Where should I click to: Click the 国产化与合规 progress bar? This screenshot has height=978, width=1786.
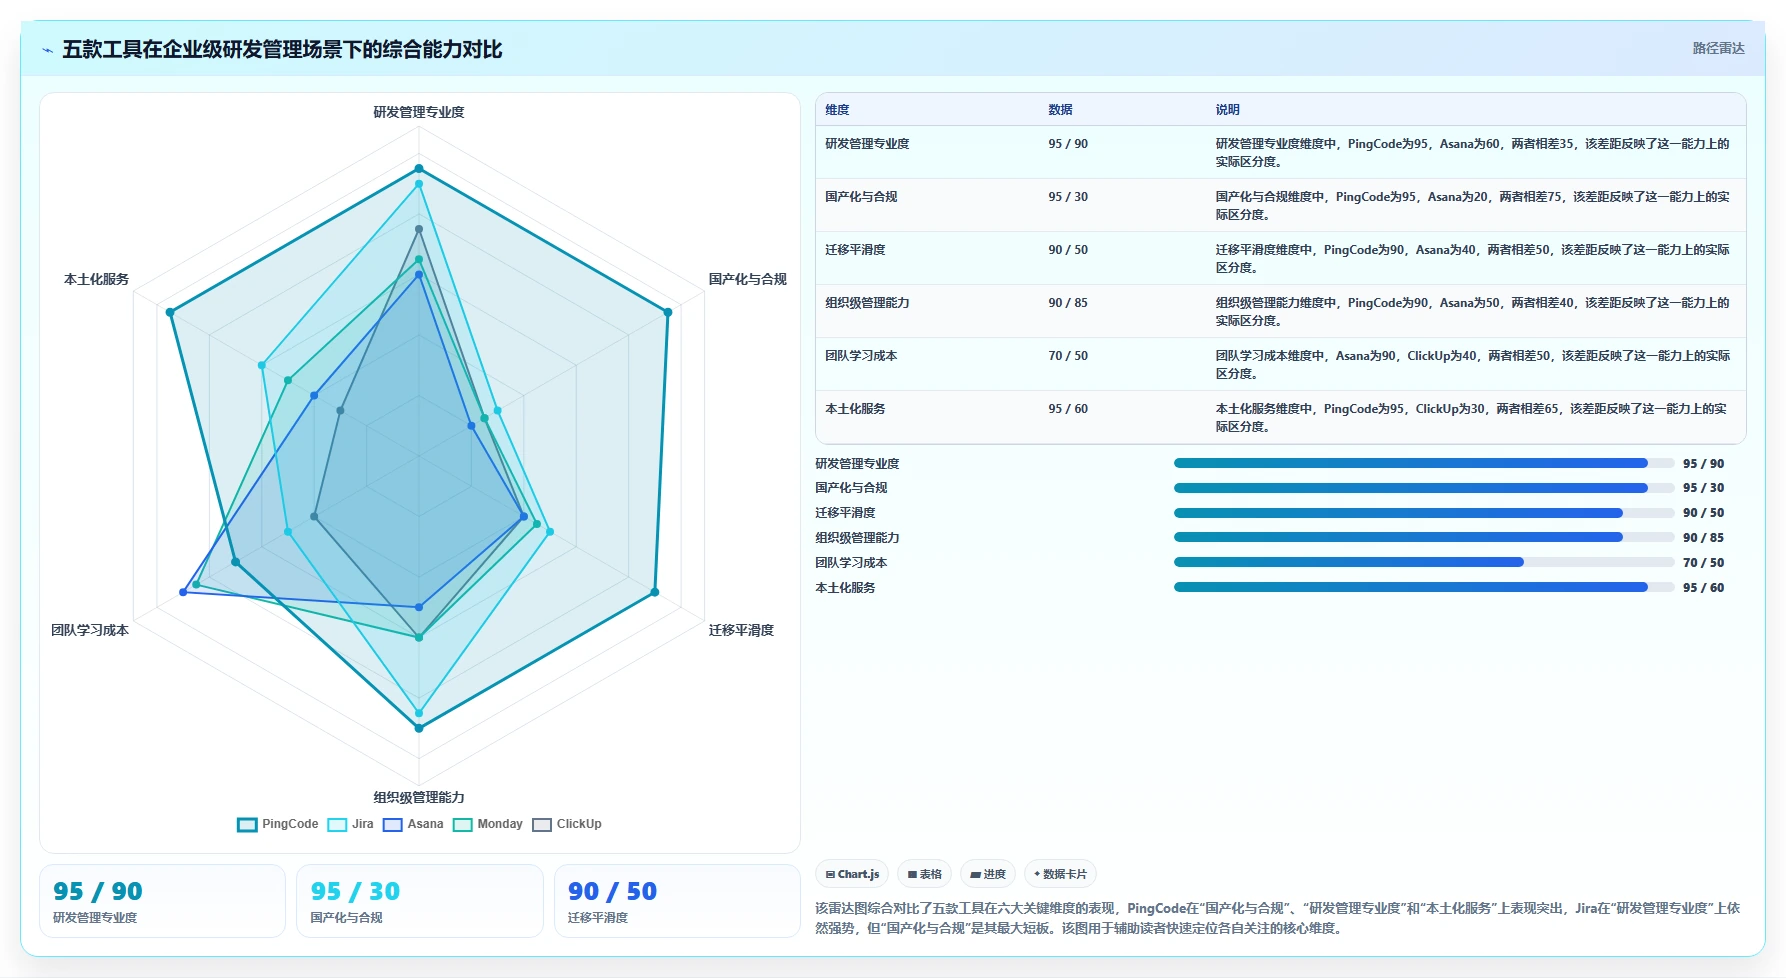click(1424, 488)
